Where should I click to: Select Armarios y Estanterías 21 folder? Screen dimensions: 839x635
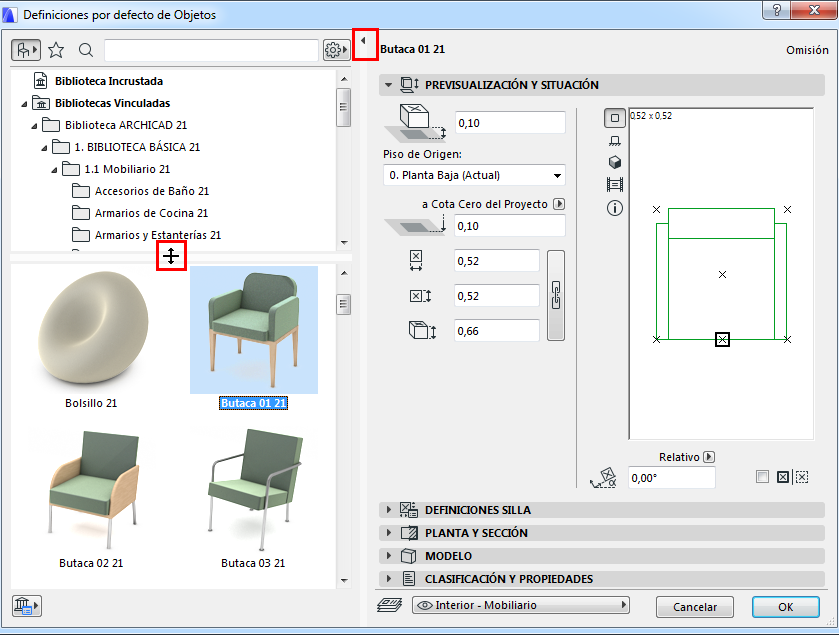[158, 235]
